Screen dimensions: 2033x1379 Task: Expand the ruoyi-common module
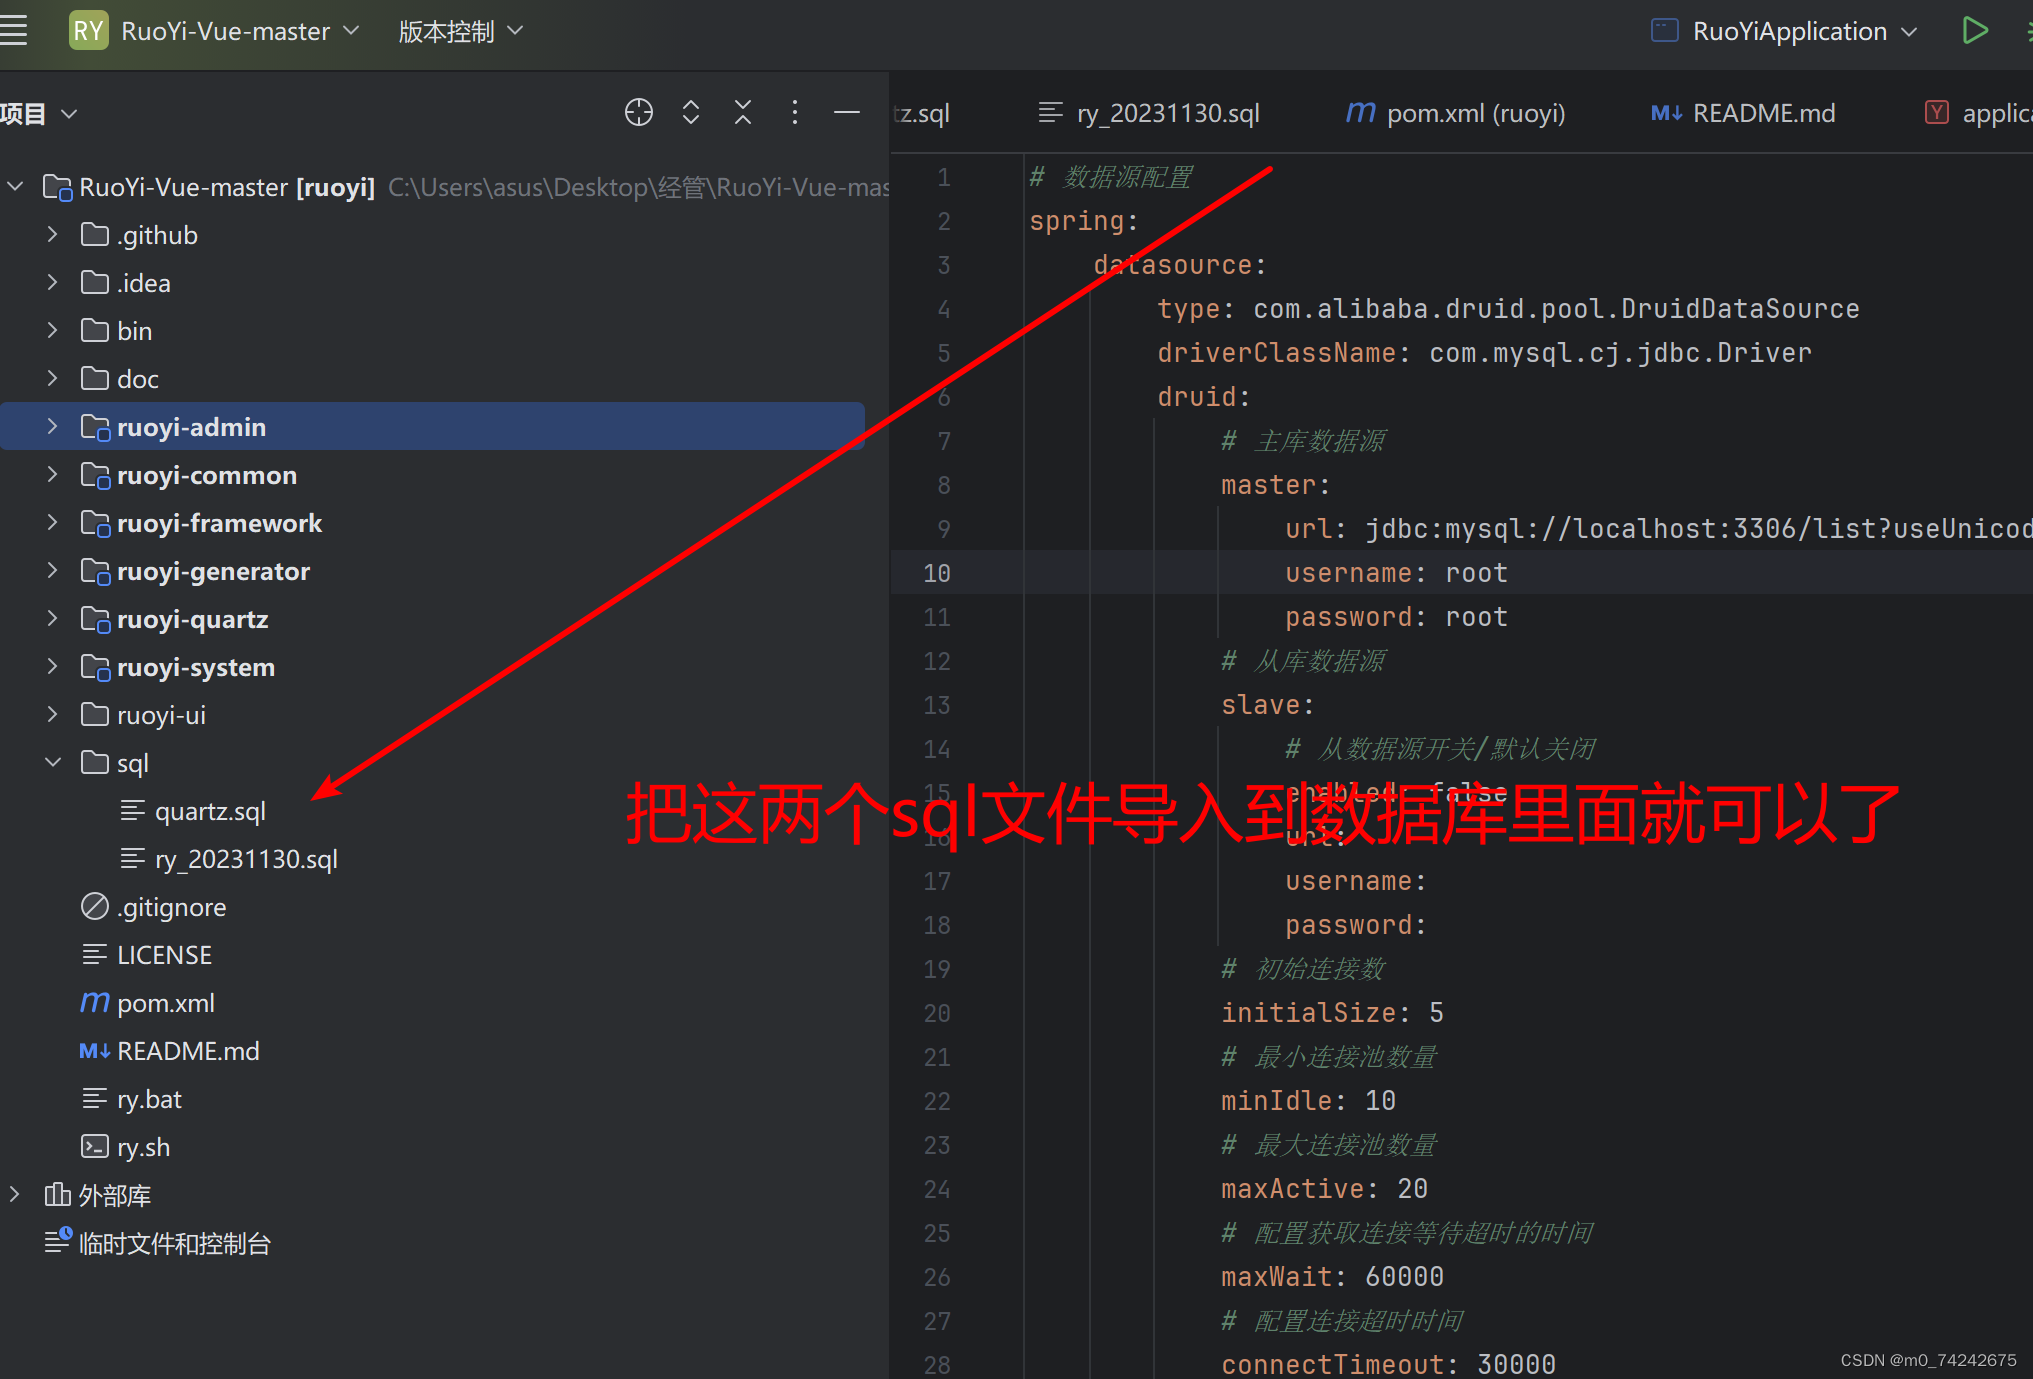pos(53,475)
